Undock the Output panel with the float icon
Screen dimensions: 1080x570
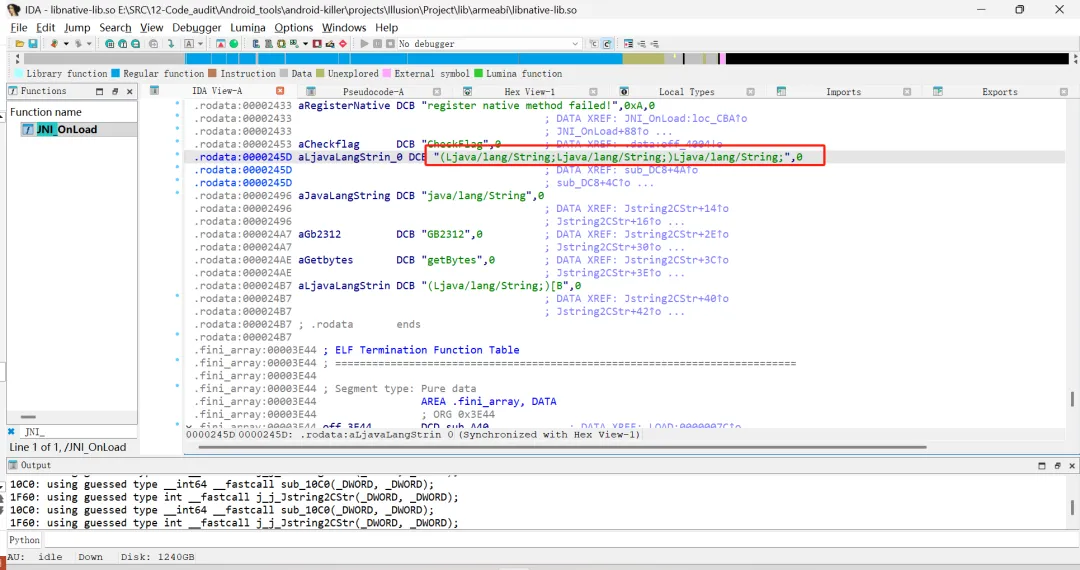[x=1057, y=465]
